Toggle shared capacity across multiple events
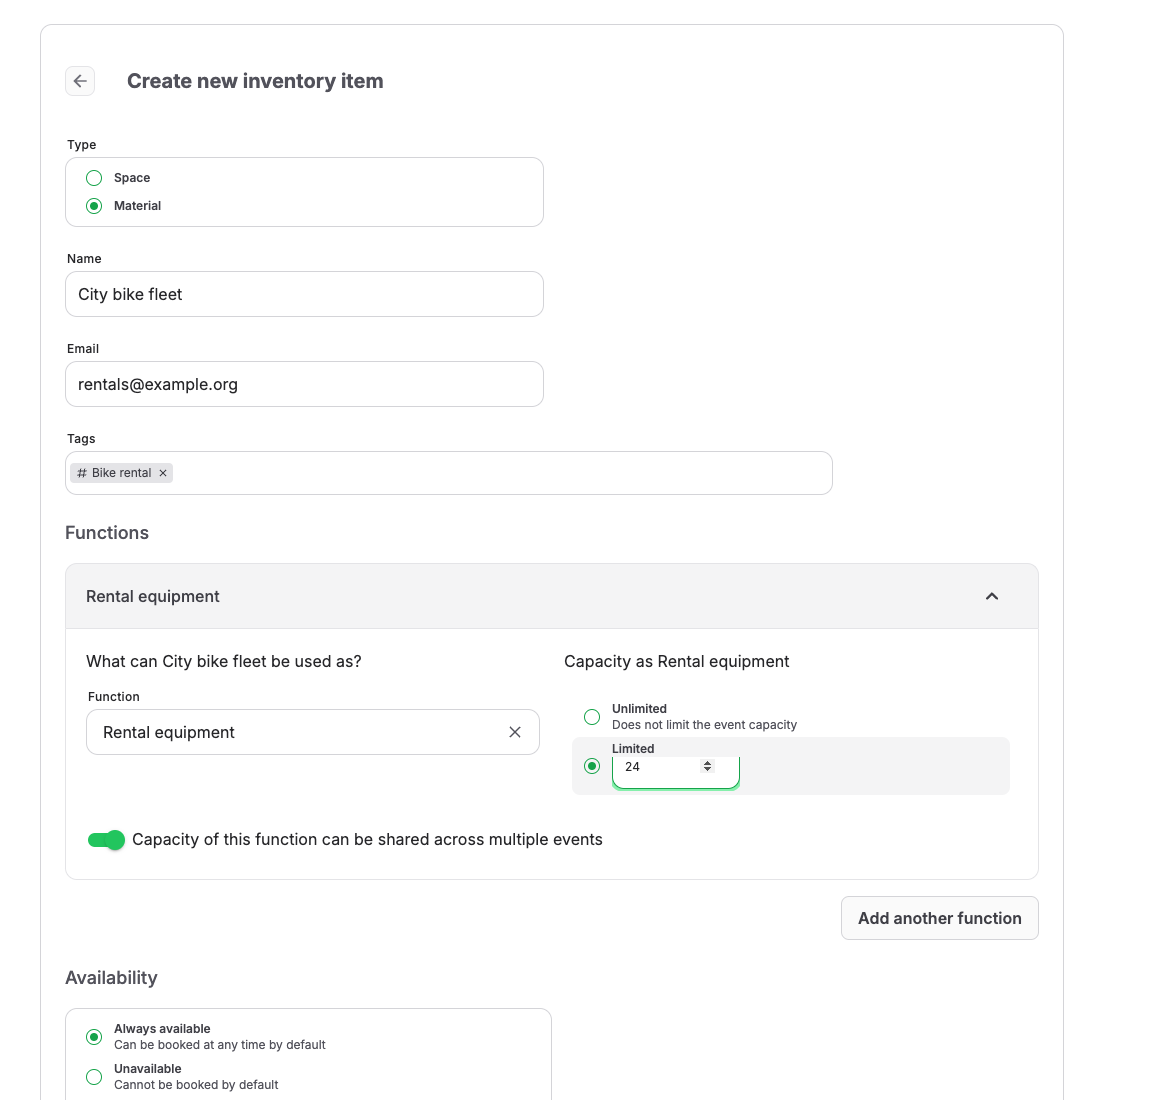1152x1100 pixels. (107, 840)
